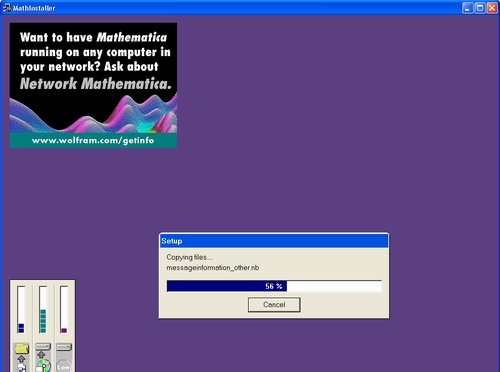Click the octagonal Low disk space icon
This screenshot has height=372, width=500.
(64, 366)
